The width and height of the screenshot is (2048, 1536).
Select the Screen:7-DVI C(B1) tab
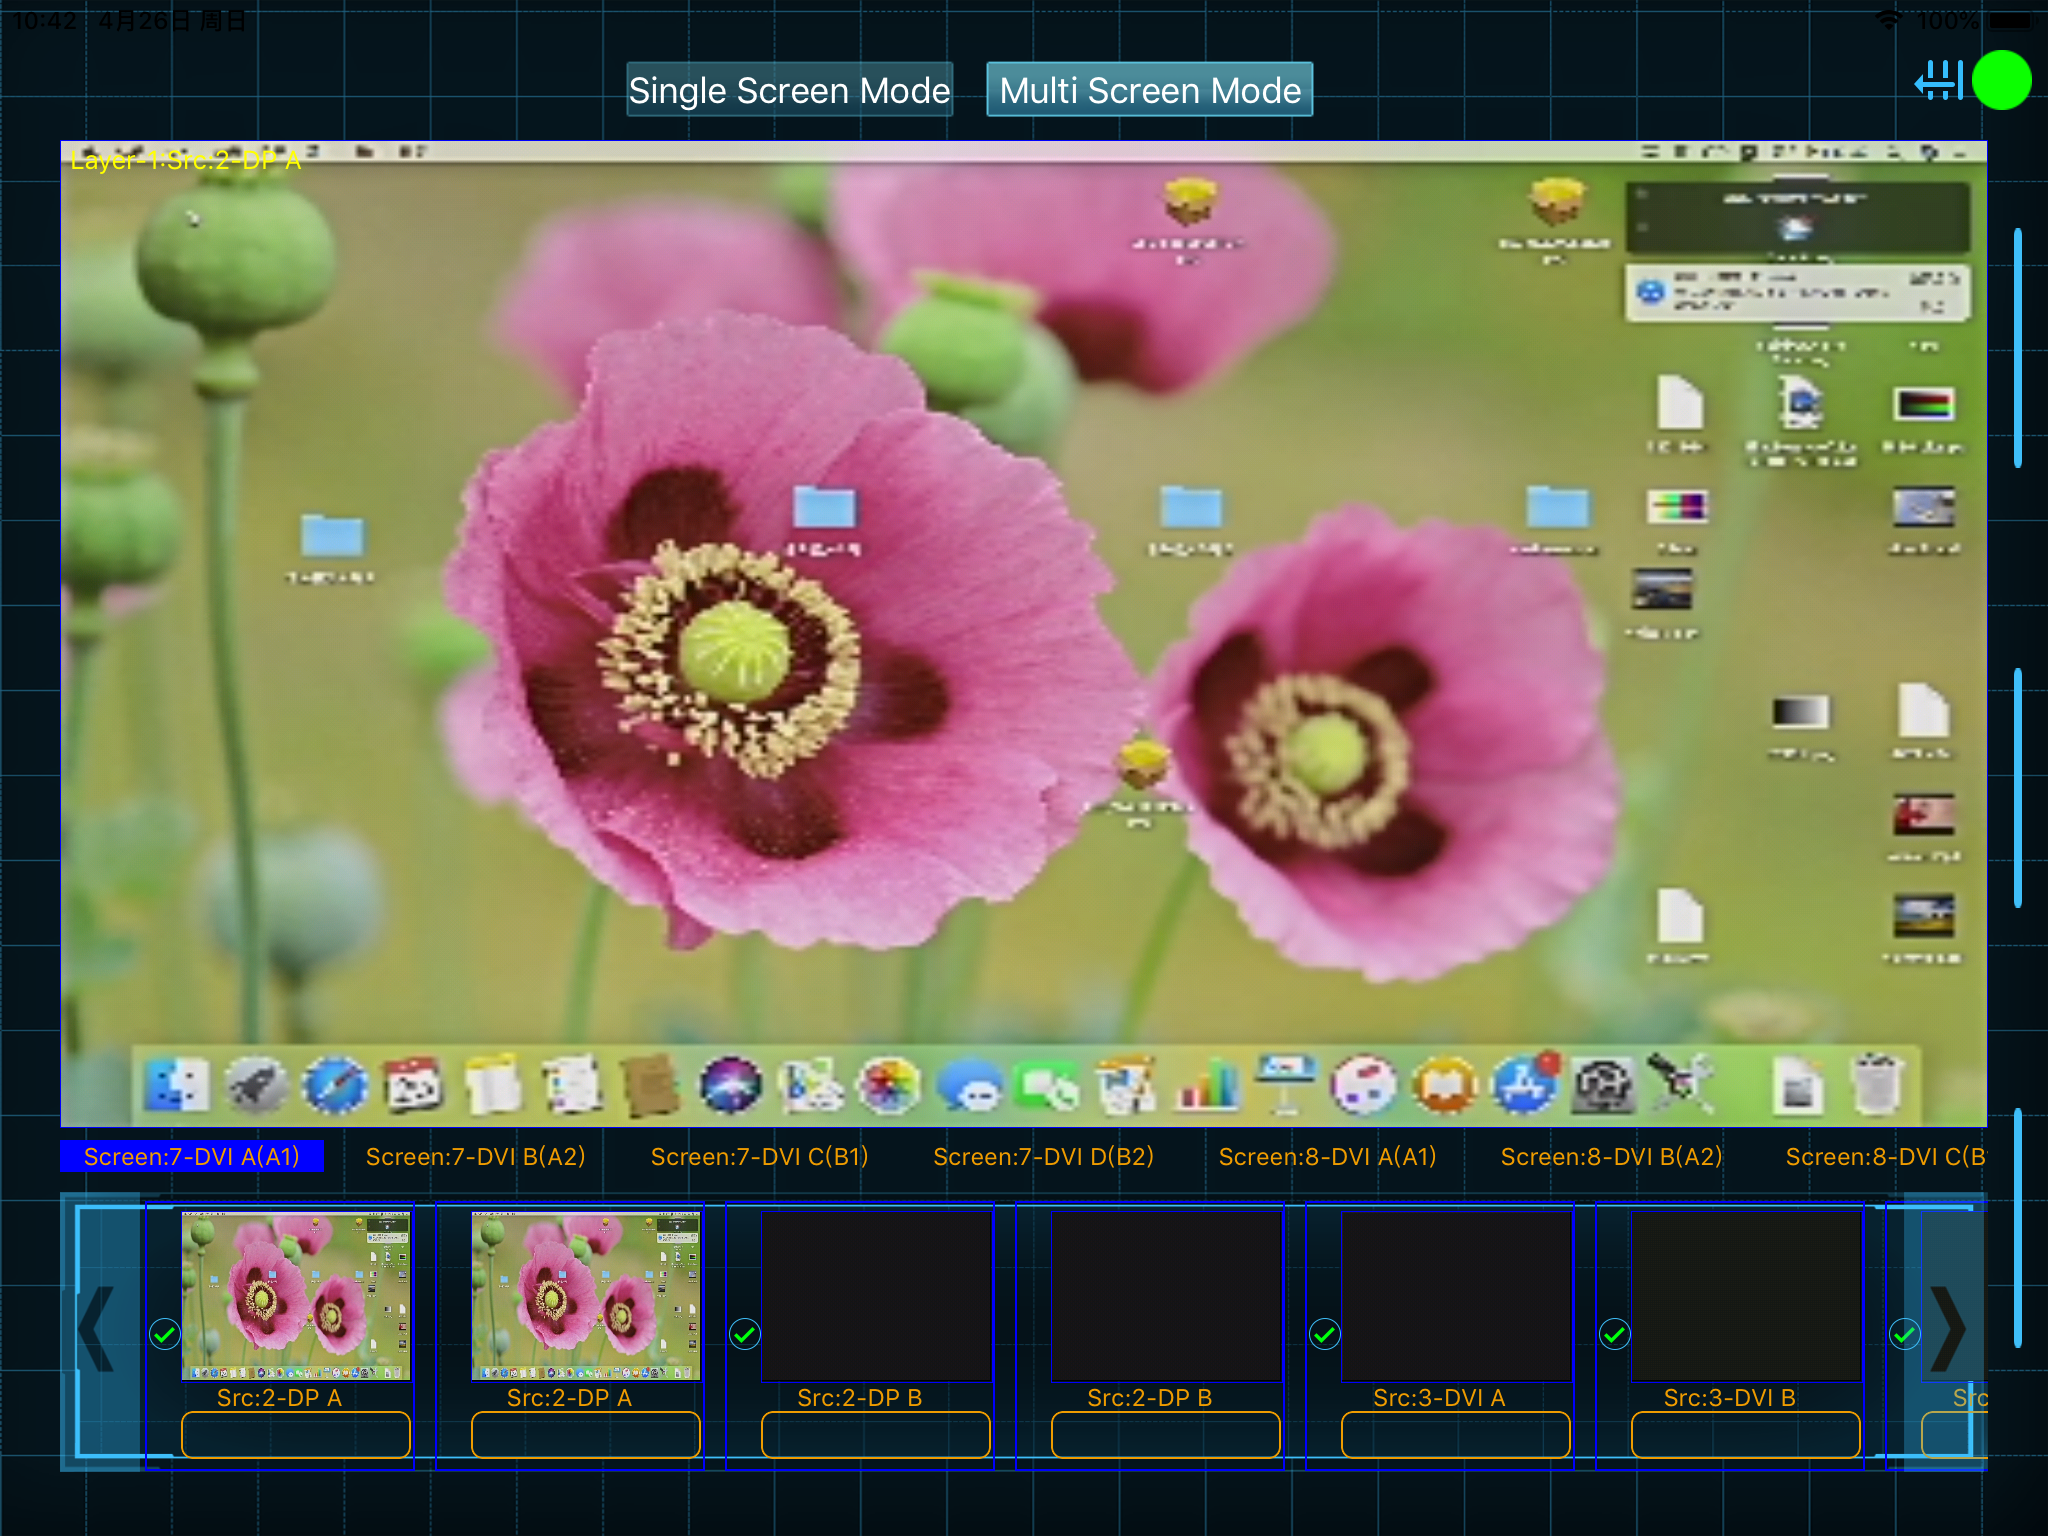pos(760,1156)
